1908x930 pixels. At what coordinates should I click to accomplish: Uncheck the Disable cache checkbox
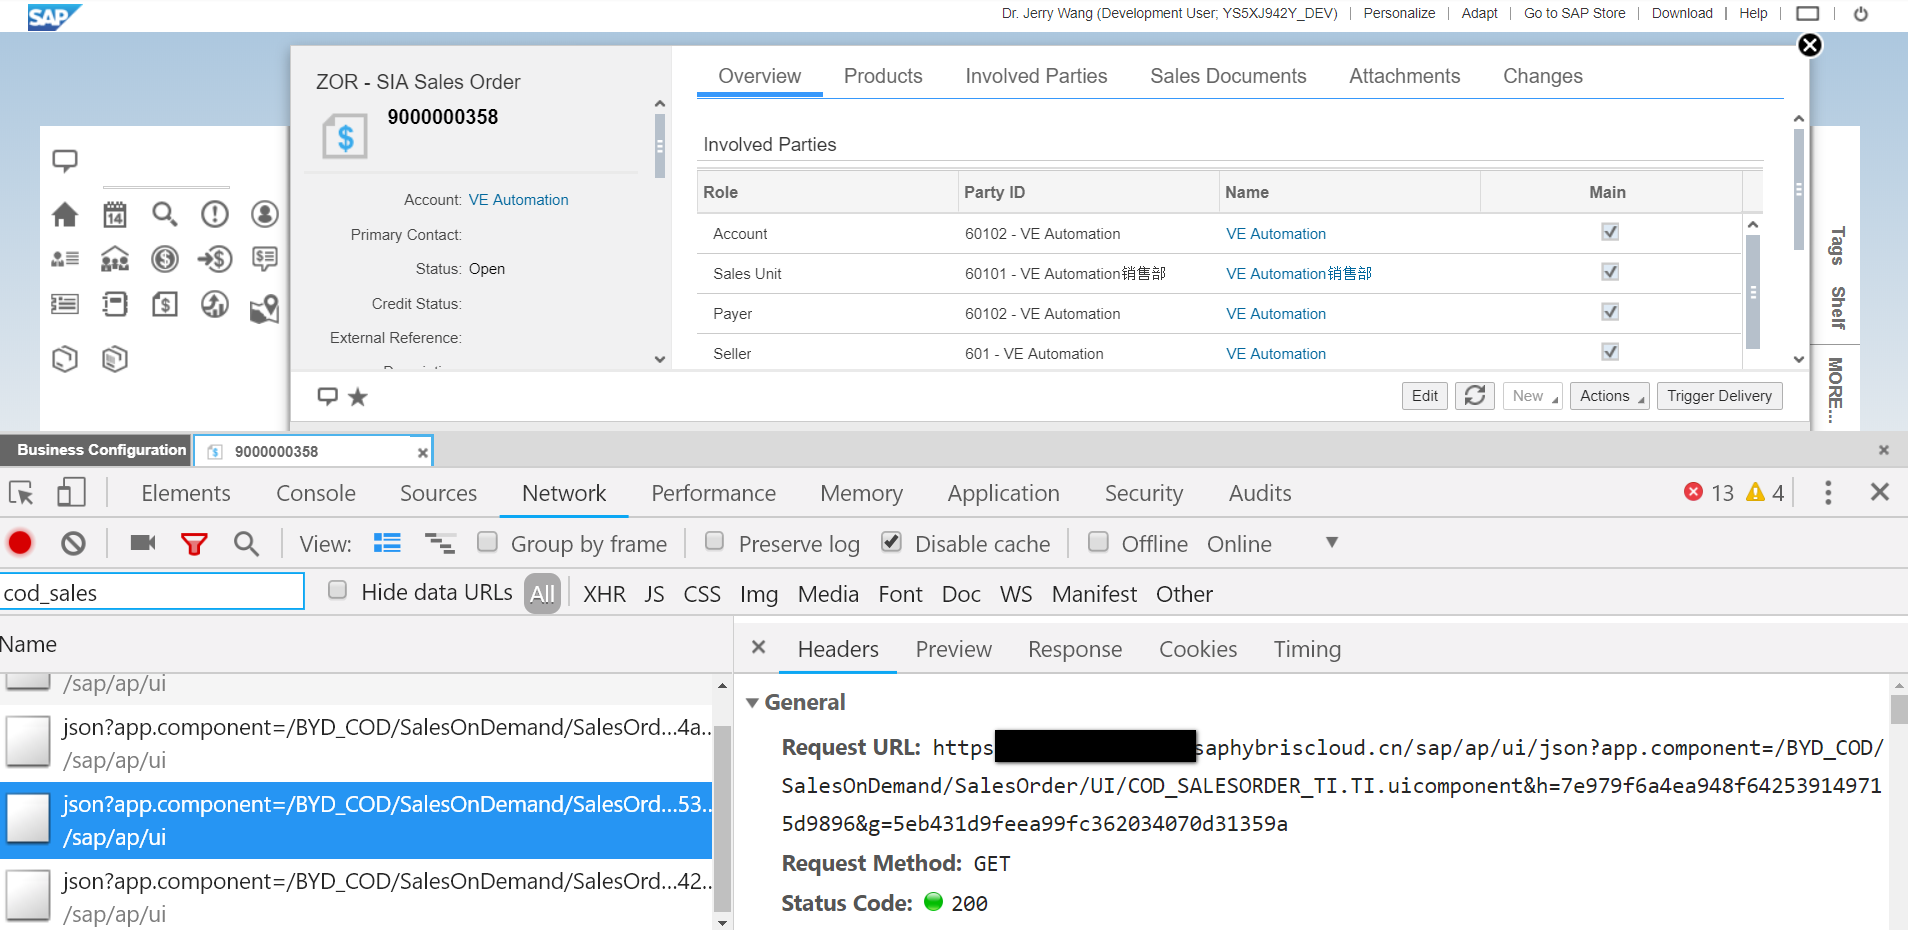[x=892, y=542]
